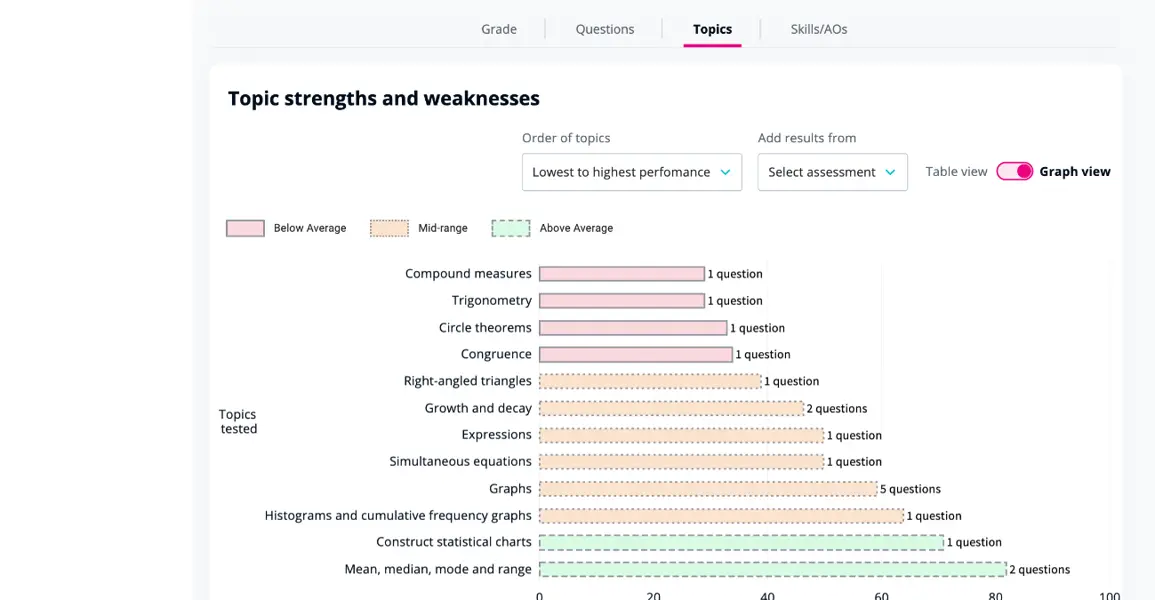The width and height of the screenshot is (1155, 600).
Task: Click the chevron in Select assessment dropdown
Action: pos(890,172)
